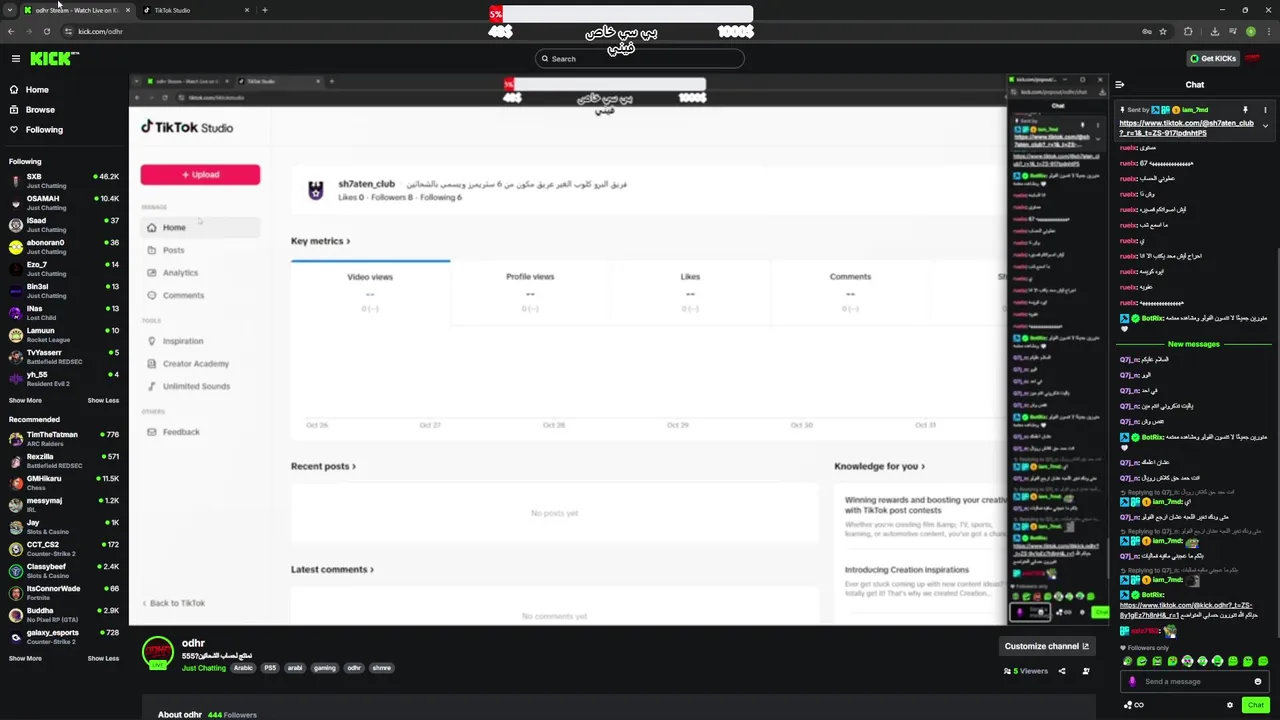
Task: Open GMHikaru Chess channel
Action: [64, 482]
